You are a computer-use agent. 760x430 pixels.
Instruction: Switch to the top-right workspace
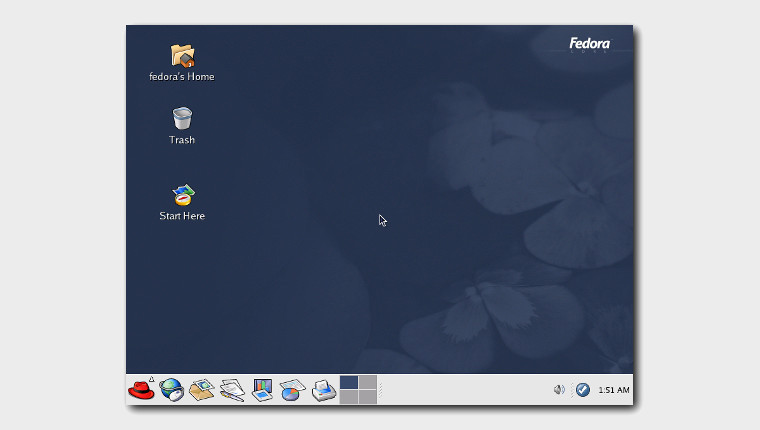coord(367,382)
